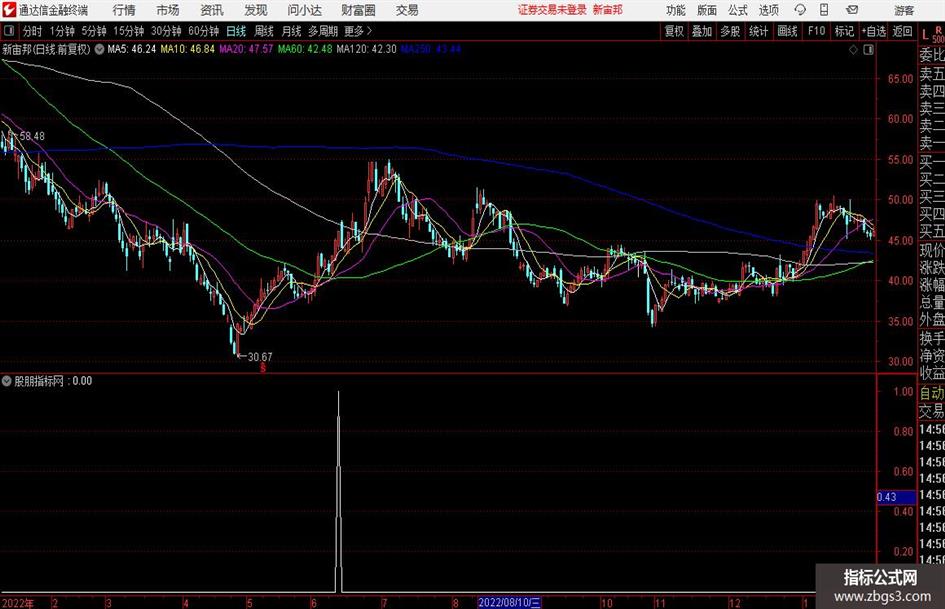This screenshot has width=945, height=609.
Task: Click the 统计 statistics toolbar button
Action: 758,31
